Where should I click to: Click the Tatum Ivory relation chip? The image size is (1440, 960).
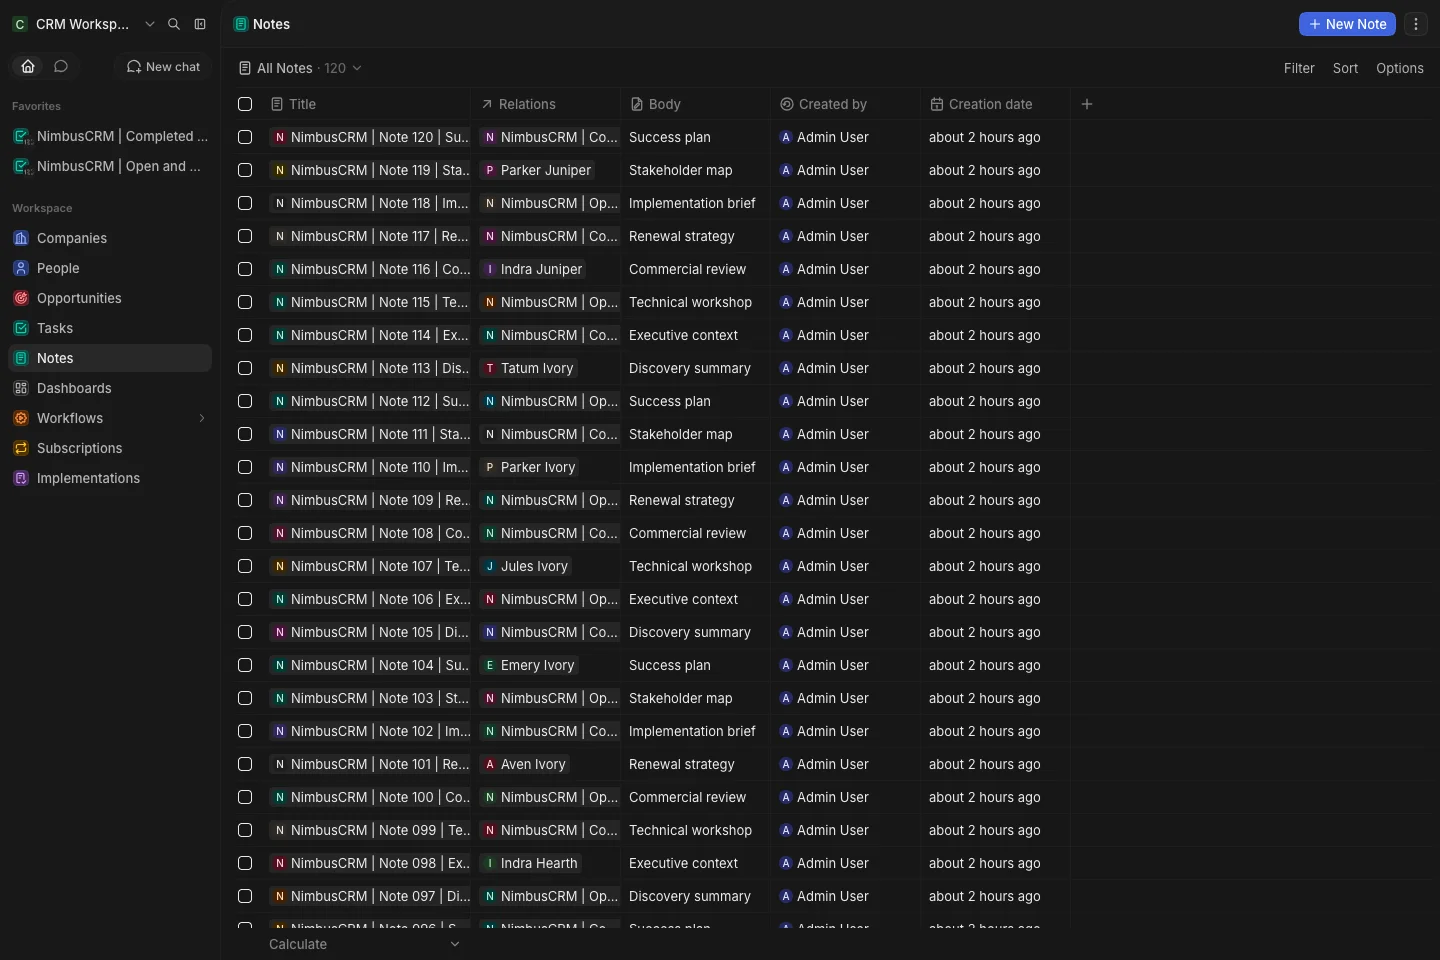(529, 368)
